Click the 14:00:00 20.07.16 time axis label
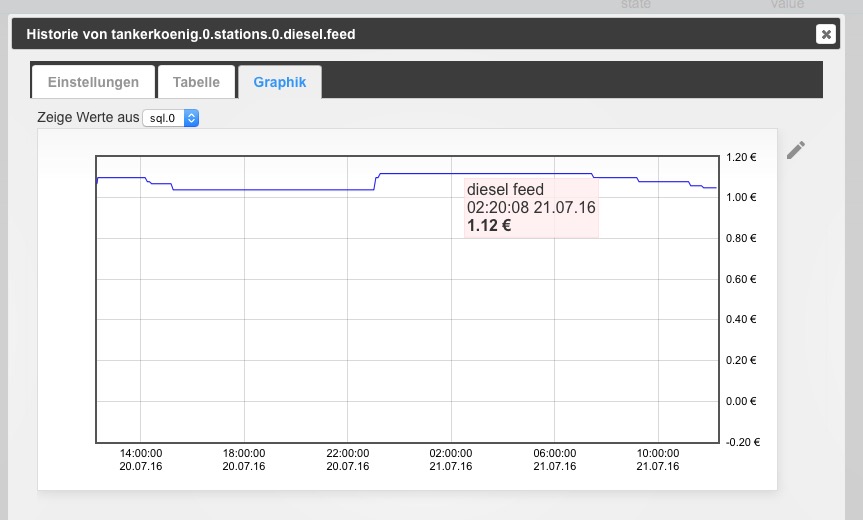The height and width of the screenshot is (520, 863). coord(141,459)
